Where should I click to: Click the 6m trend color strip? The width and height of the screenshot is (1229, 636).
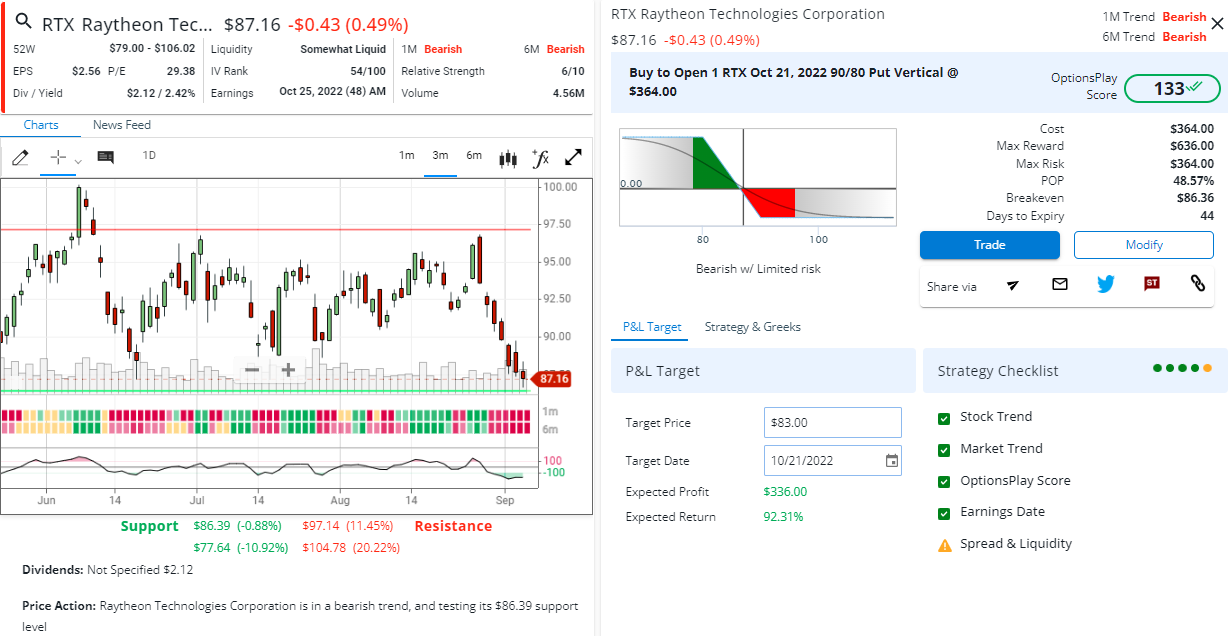pyautogui.click(x=266, y=428)
